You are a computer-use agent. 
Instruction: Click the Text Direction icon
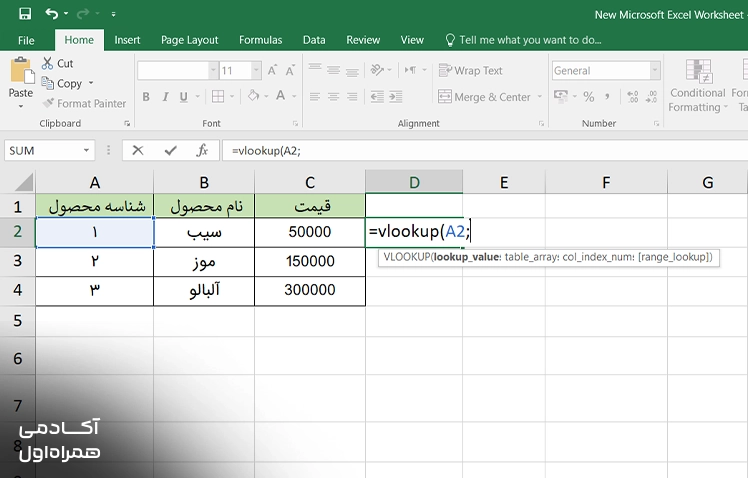point(410,70)
